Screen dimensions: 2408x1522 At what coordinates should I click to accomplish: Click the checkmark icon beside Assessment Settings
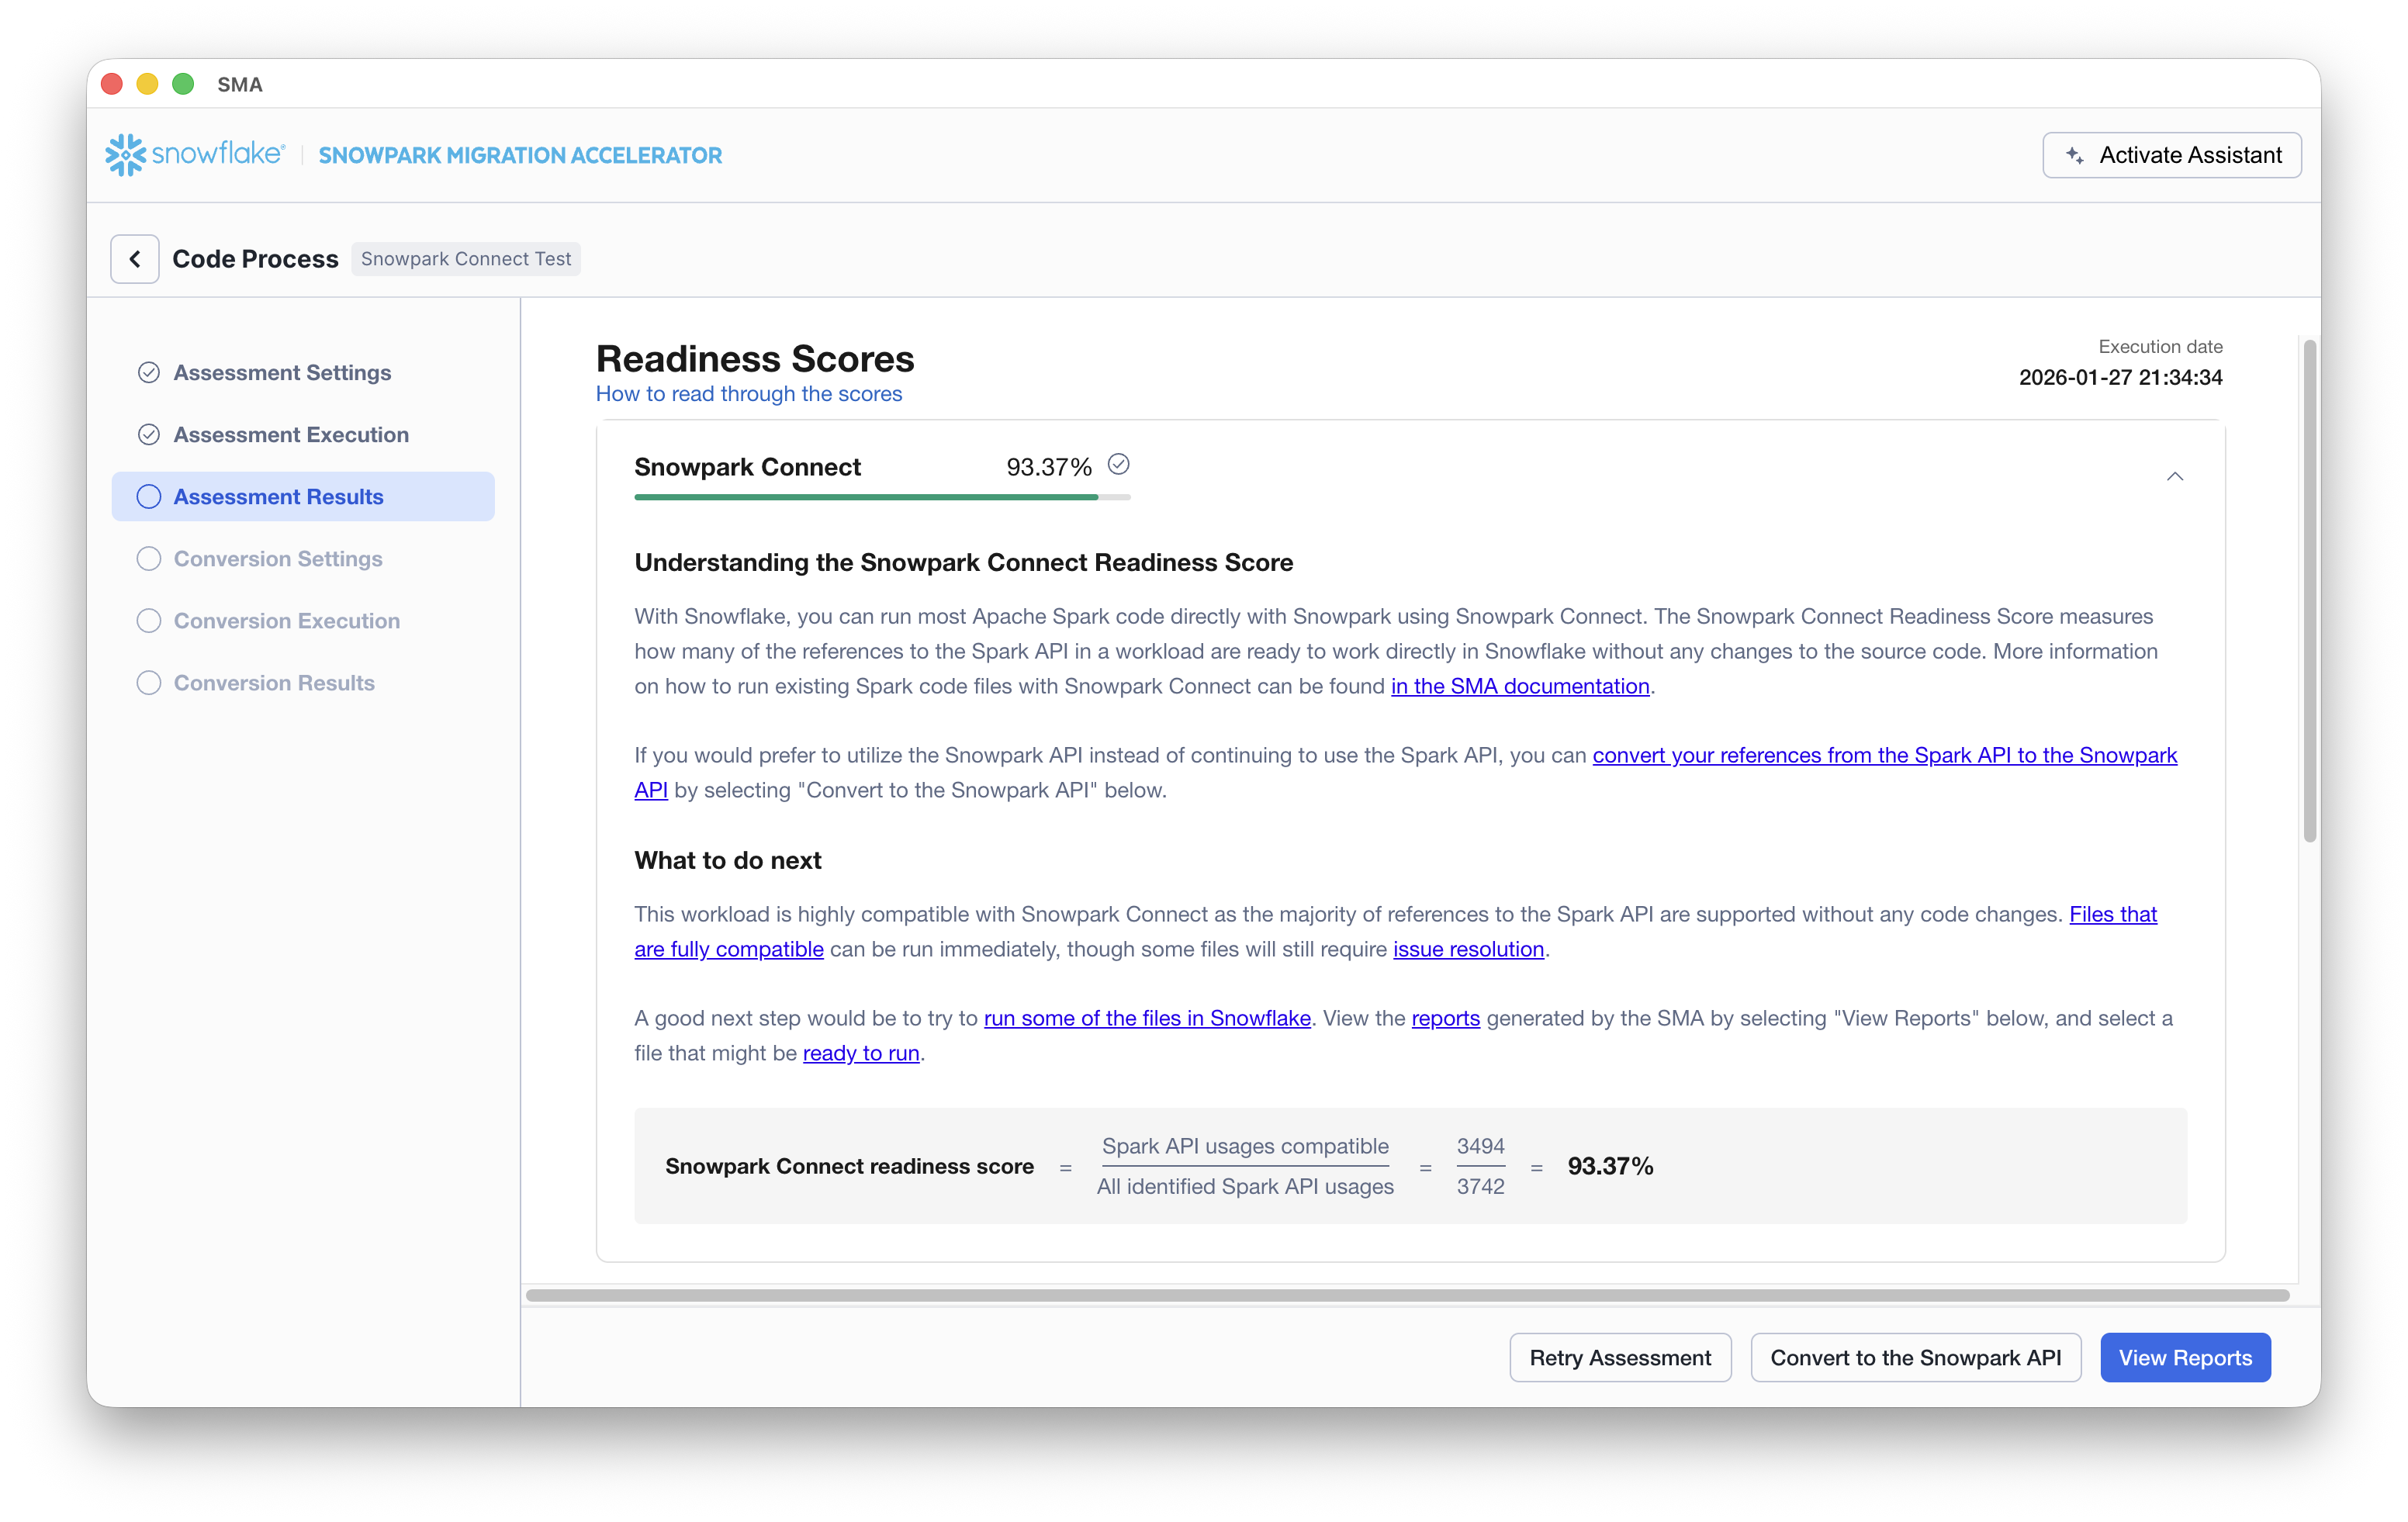pos(148,371)
